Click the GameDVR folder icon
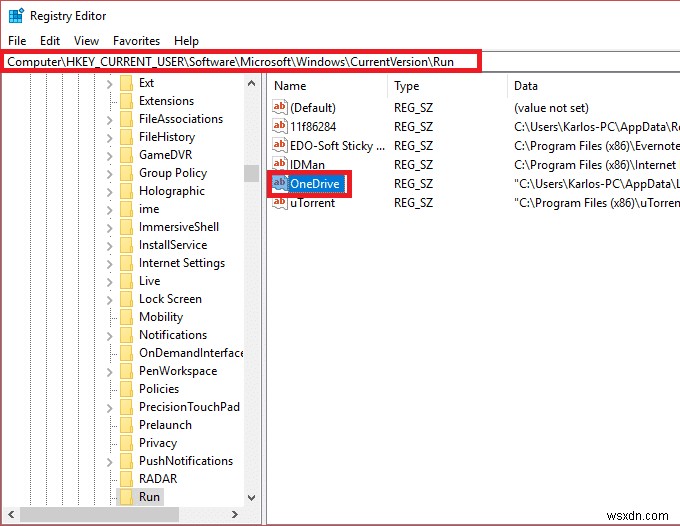The image size is (680, 526). point(126,155)
